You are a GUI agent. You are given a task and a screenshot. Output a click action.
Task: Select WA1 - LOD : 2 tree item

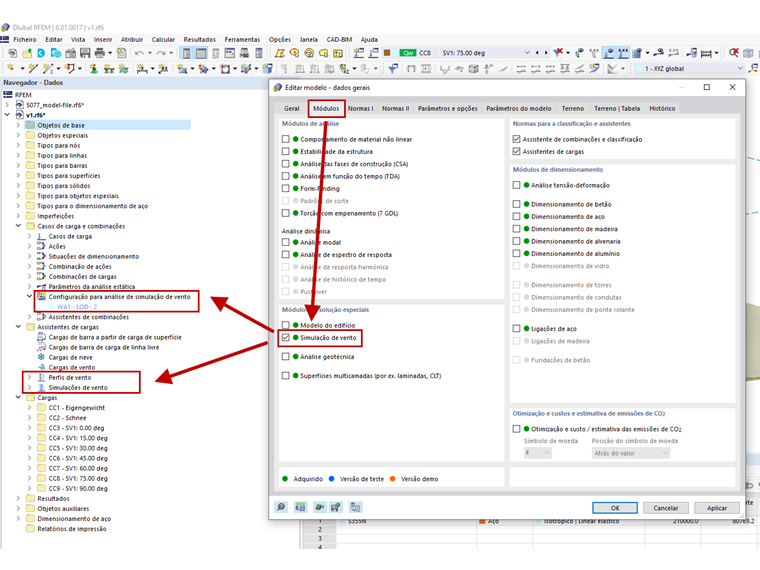[77, 307]
